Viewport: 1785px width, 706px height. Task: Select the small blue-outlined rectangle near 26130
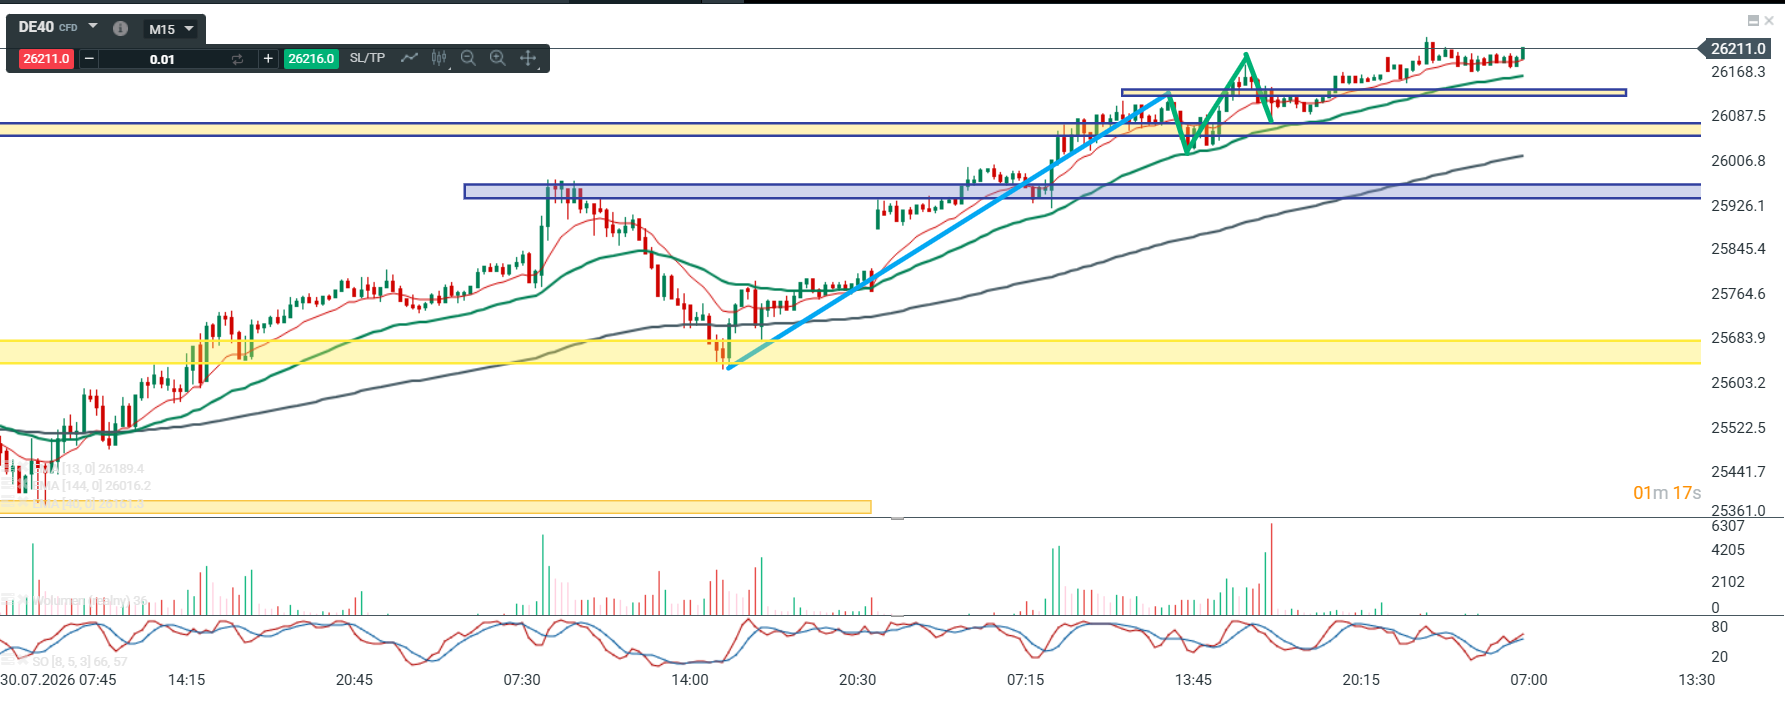click(x=1374, y=93)
